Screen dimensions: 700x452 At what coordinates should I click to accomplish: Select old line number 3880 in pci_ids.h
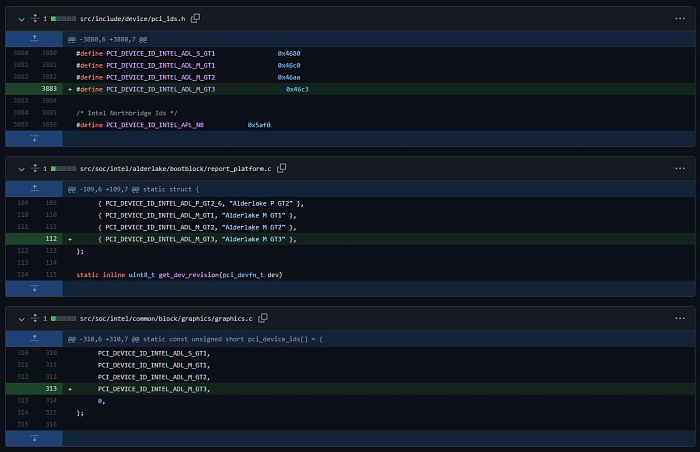pyautogui.click(x=21, y=53)
